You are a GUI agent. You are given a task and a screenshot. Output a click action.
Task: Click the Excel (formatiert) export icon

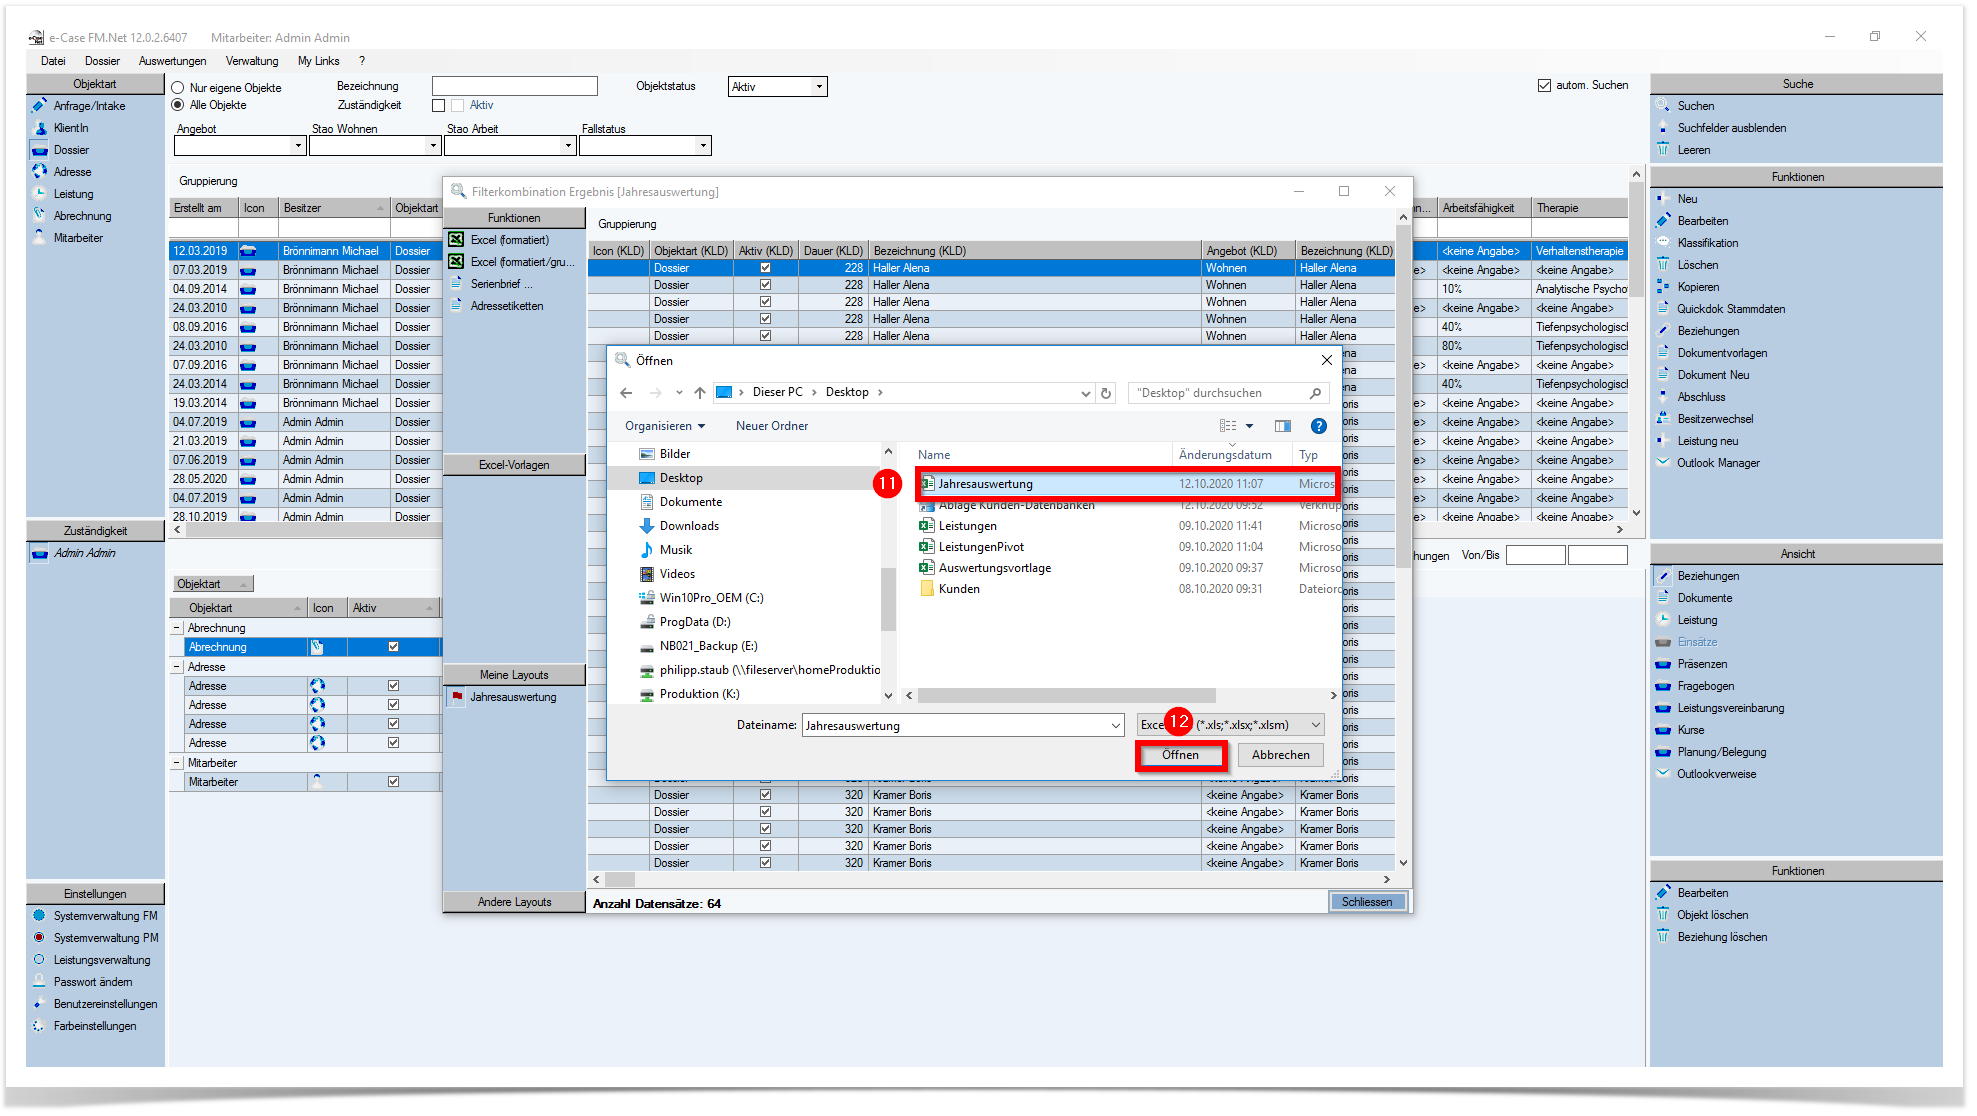tap(456, 240)
